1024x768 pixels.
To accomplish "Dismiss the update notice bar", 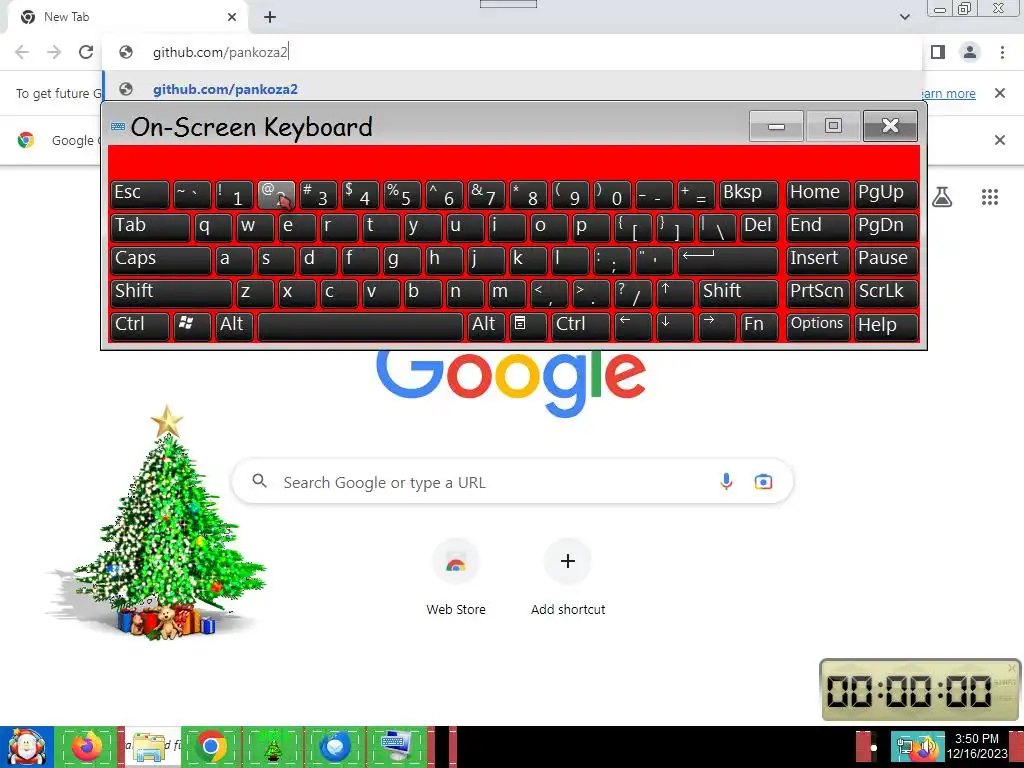I will pos(999,93).
